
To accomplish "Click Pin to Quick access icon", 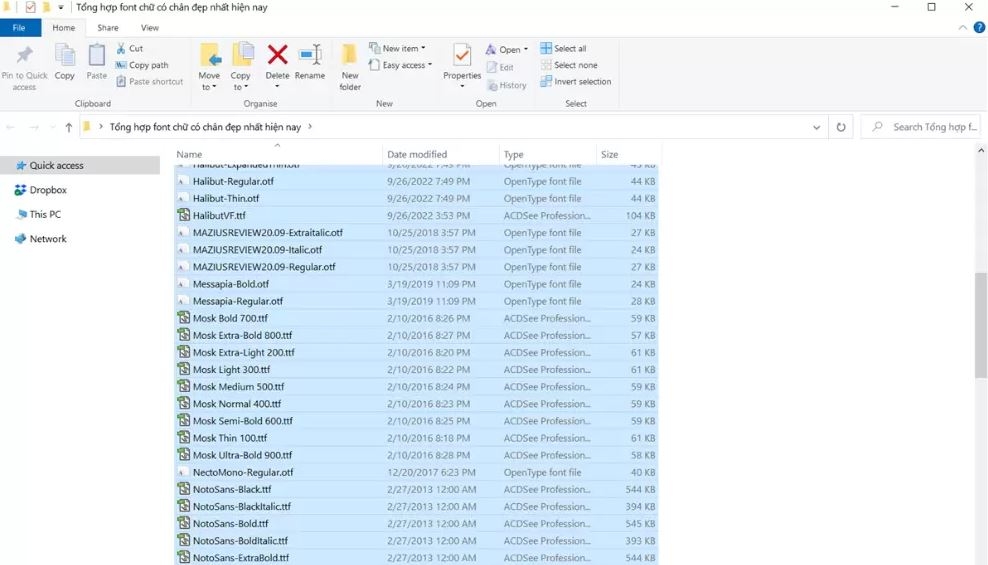I will coord(25,55).
